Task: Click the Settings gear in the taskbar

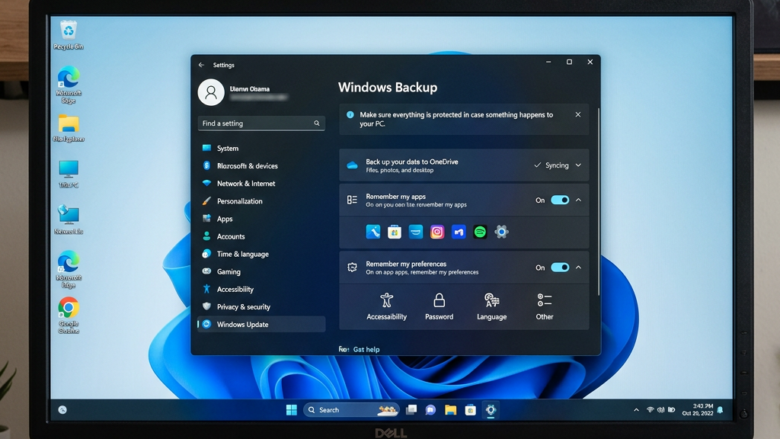Action: pos(490,410)
